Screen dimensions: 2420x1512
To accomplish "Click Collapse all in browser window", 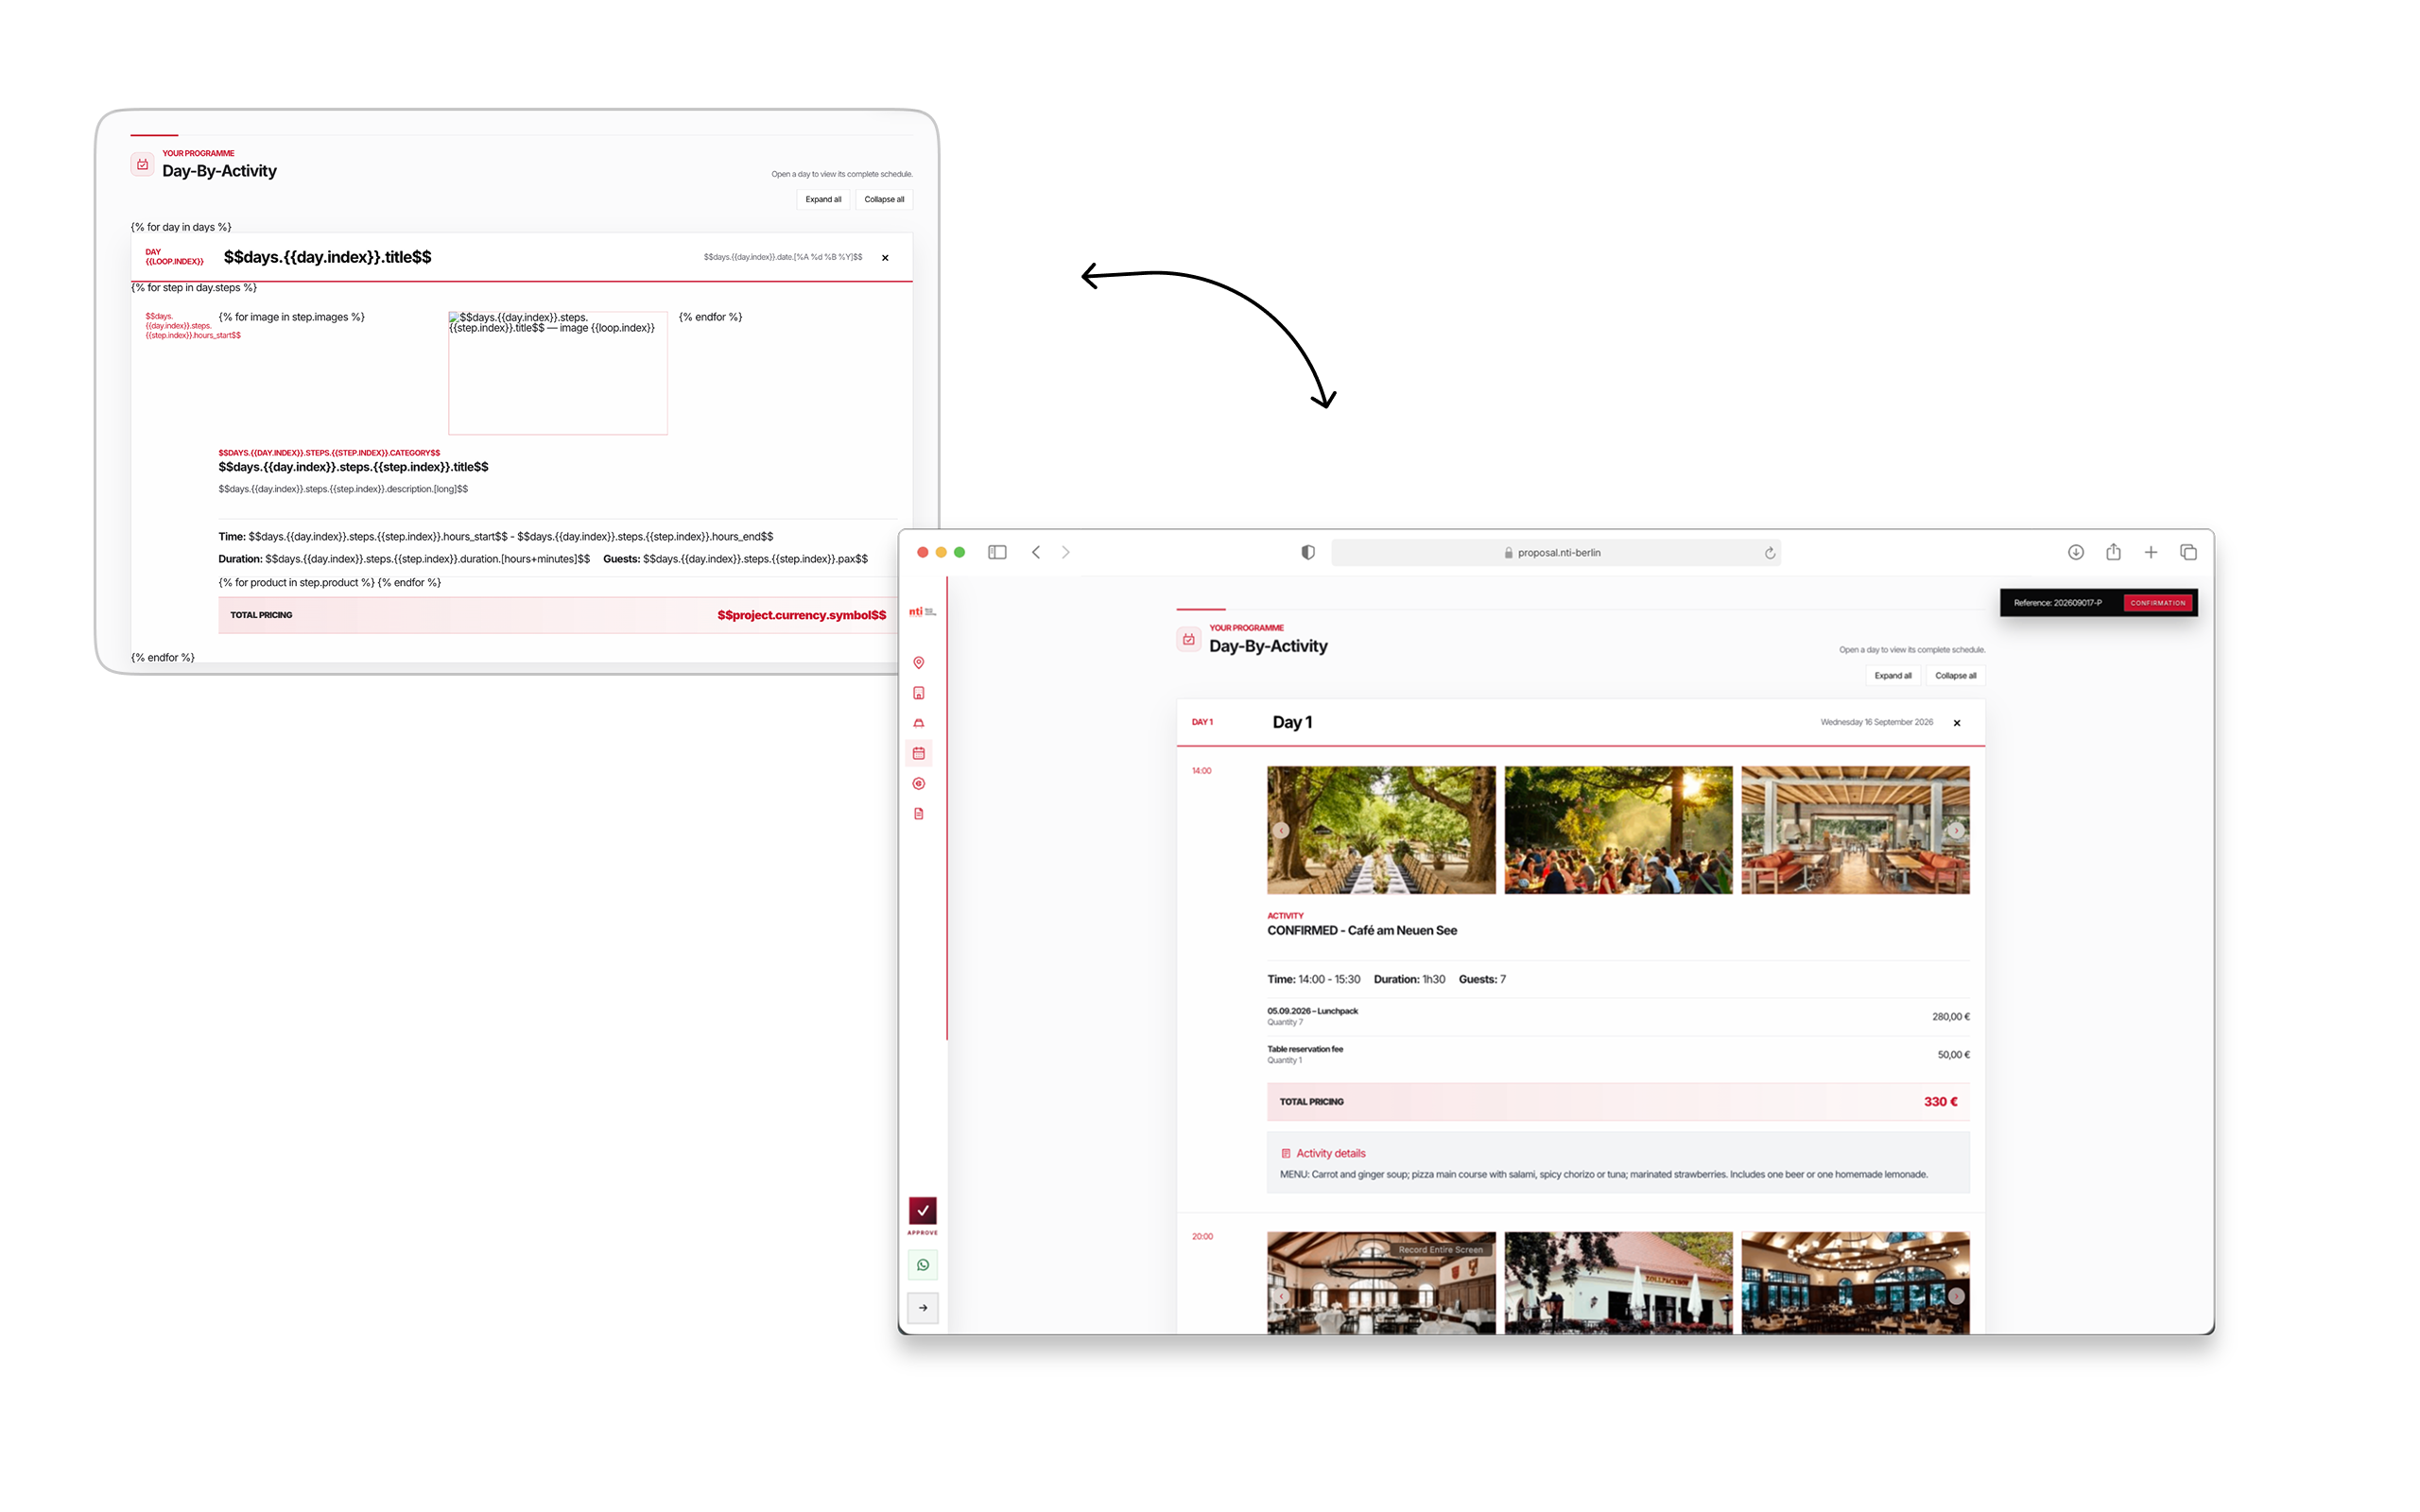I will [x=1955, y=676].
